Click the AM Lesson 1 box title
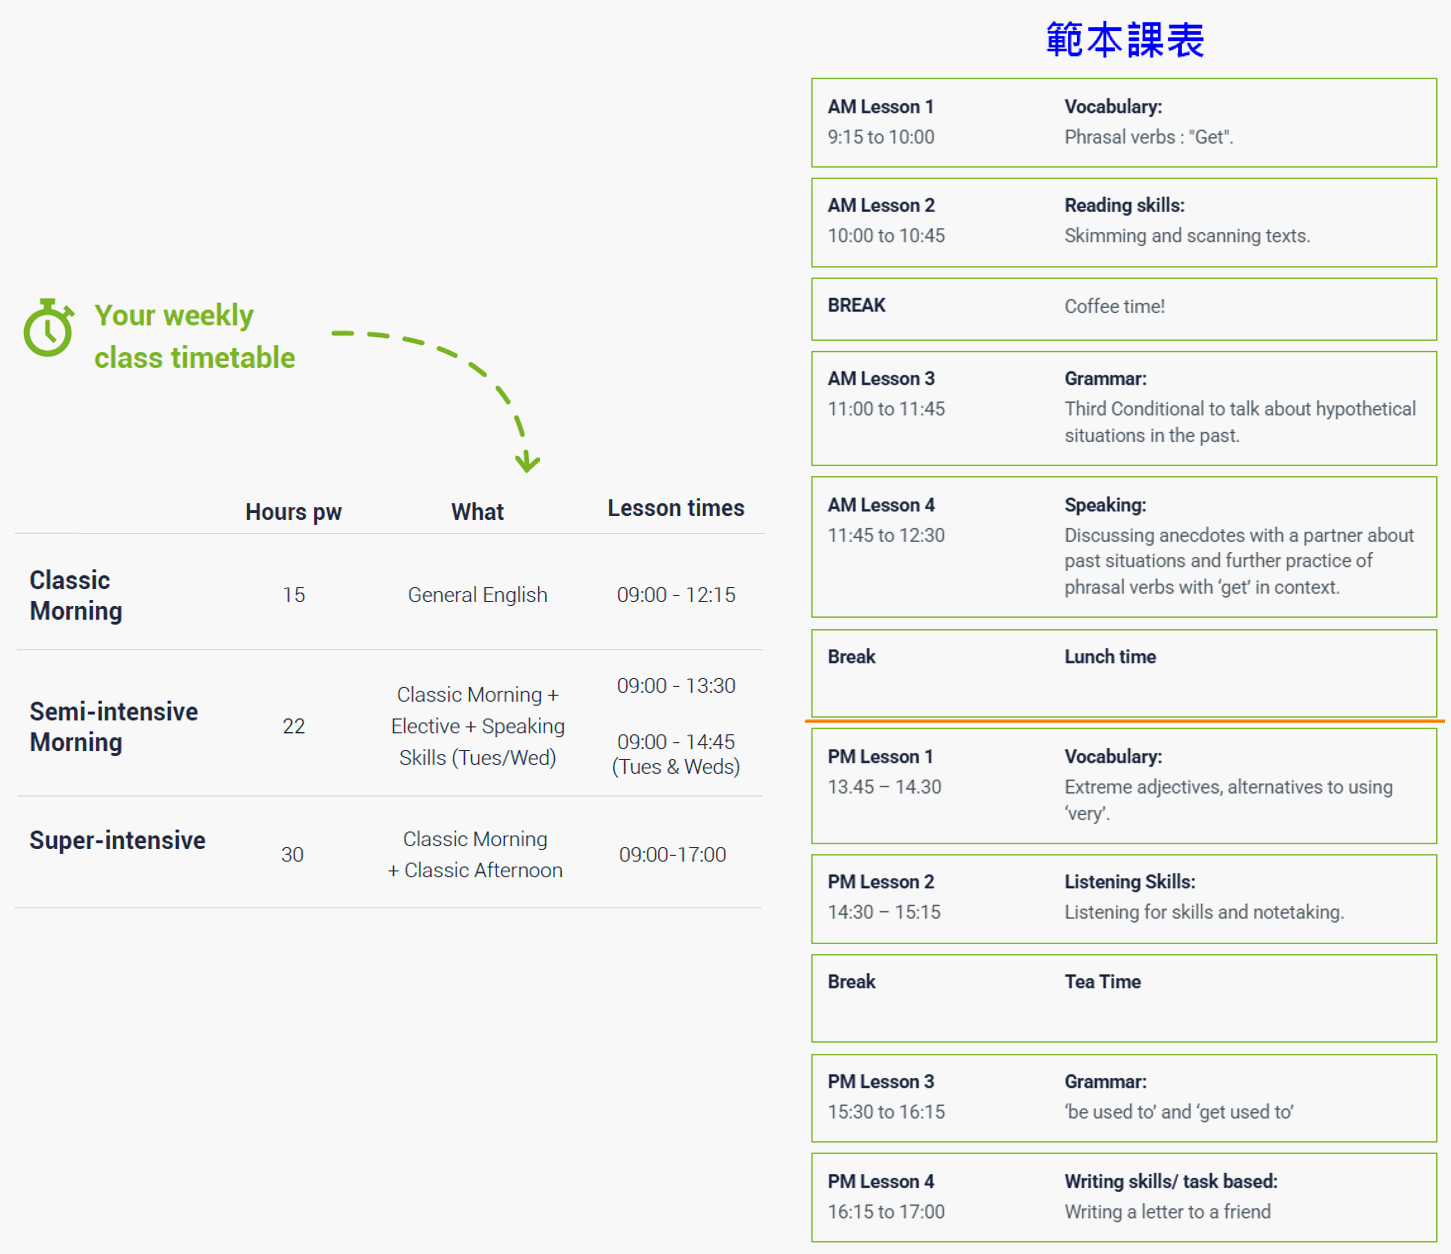This screenshot has width=1451, height=1254. pos(881,107)
